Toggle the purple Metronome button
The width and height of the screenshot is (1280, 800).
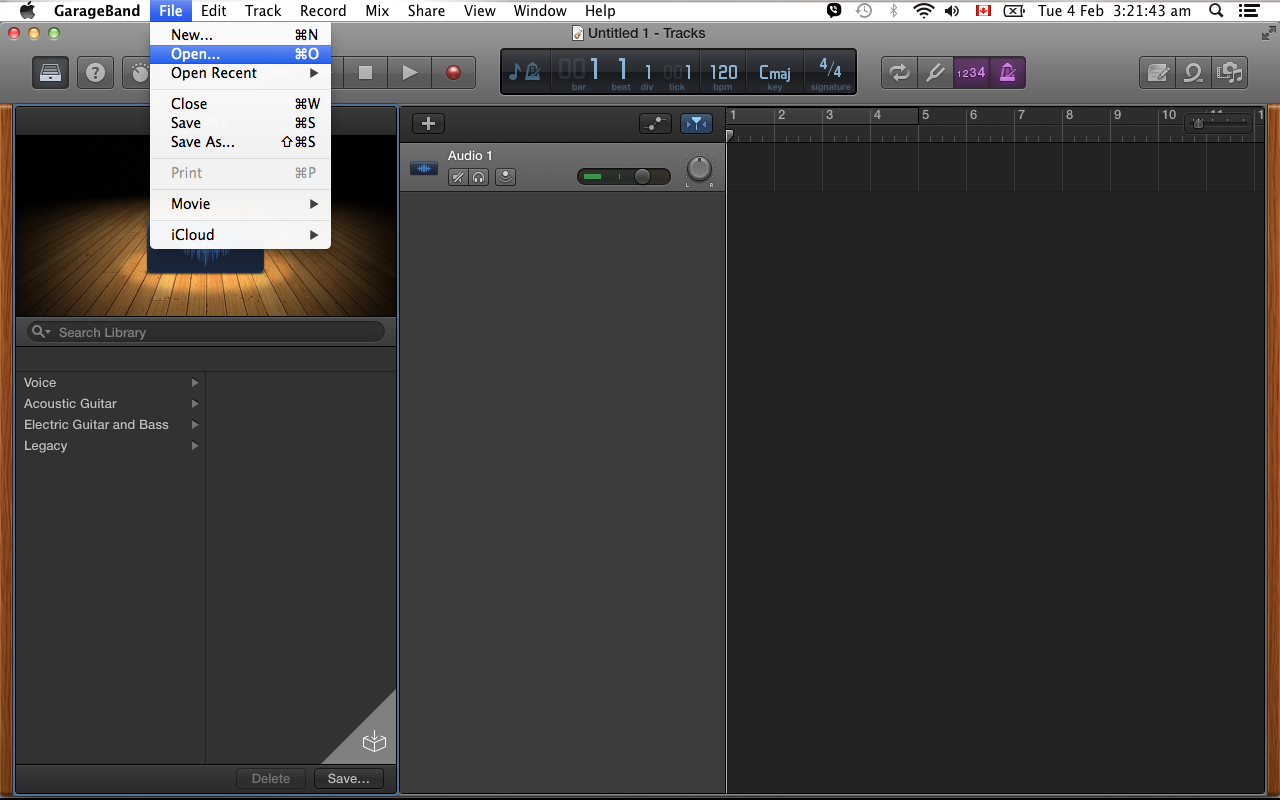coord(1007,72)
